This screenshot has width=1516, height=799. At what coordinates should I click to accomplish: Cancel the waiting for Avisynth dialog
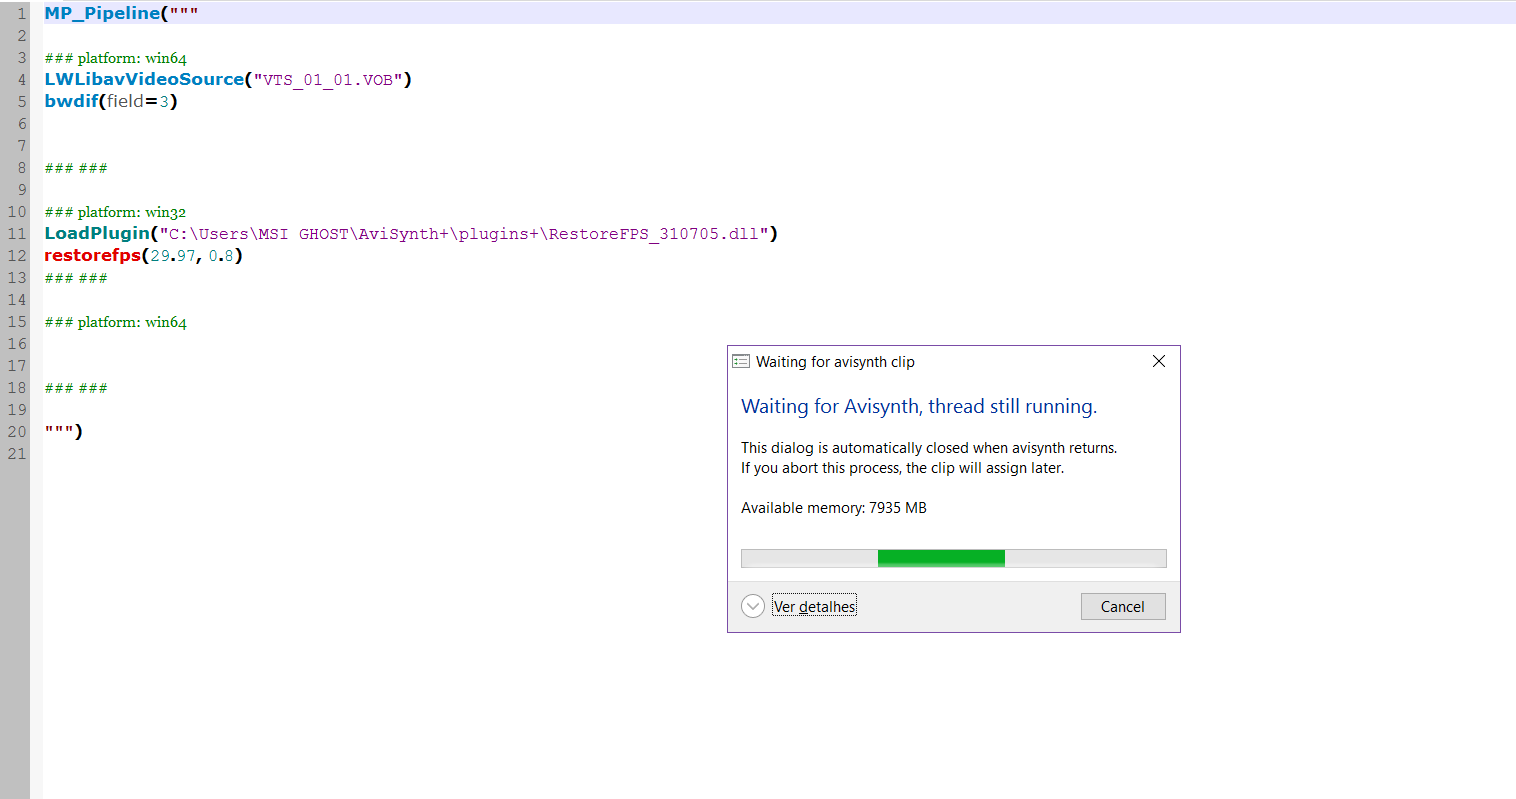point(1123,606)
